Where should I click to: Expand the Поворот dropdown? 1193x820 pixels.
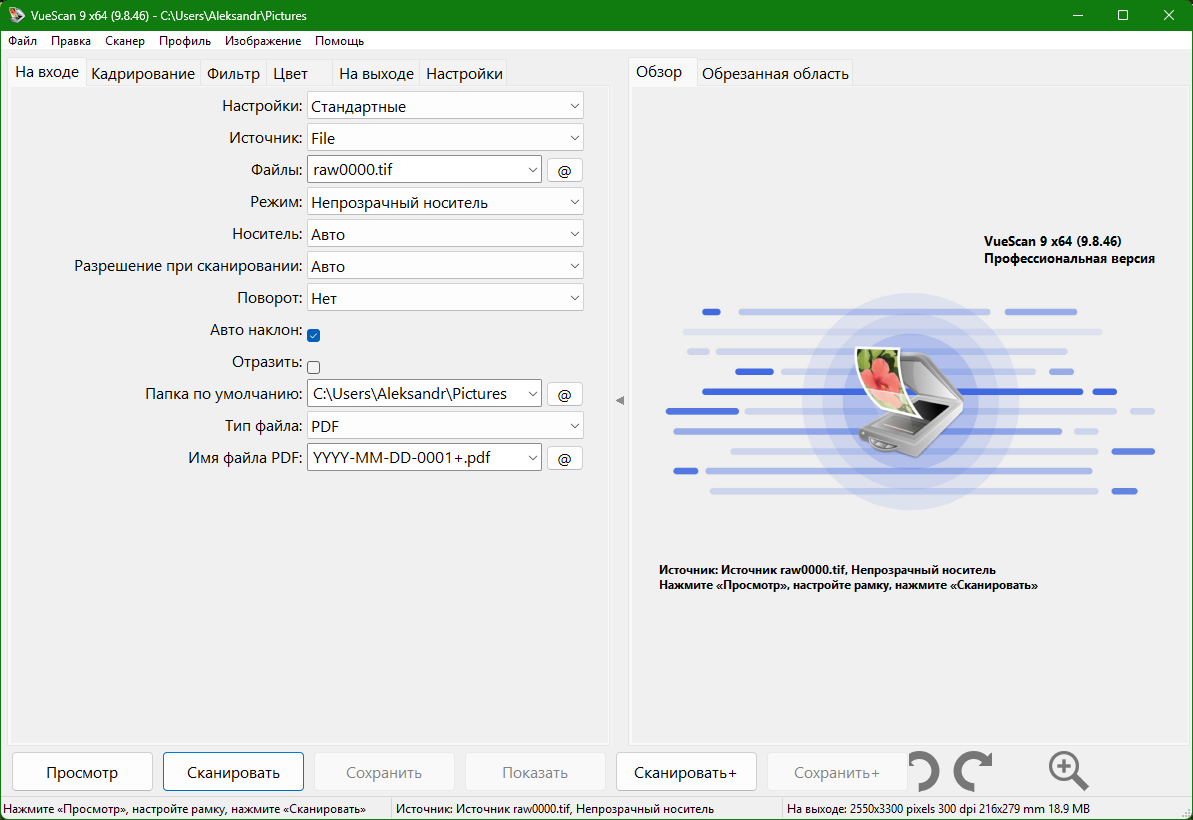[445, 299]
